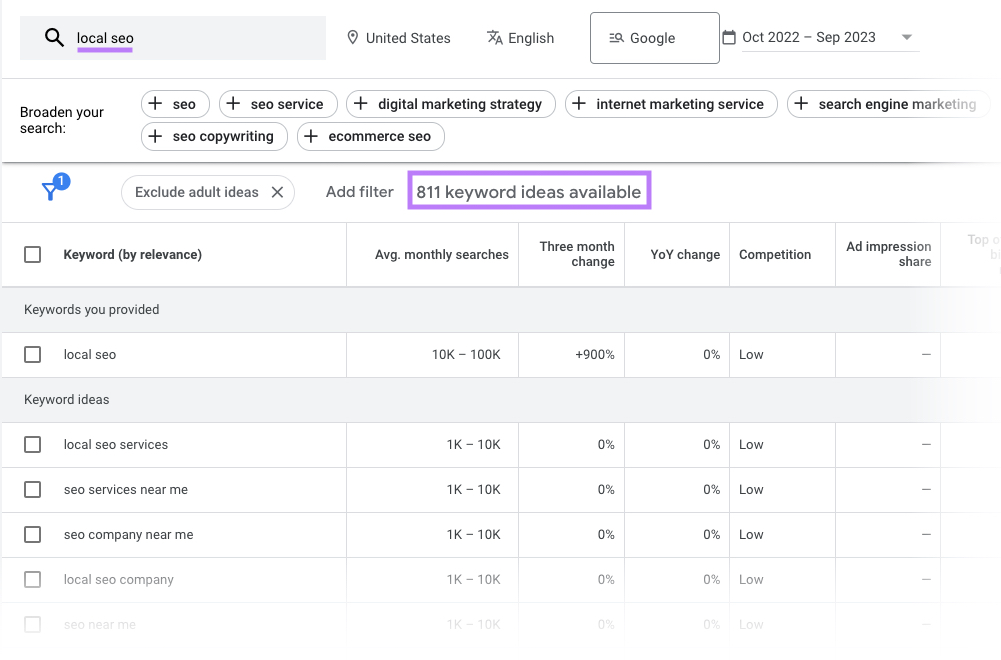Toggle the select-all checkbox in table header
The height and width of the screenshot is (660, 1001).
(x=32, y=254)
